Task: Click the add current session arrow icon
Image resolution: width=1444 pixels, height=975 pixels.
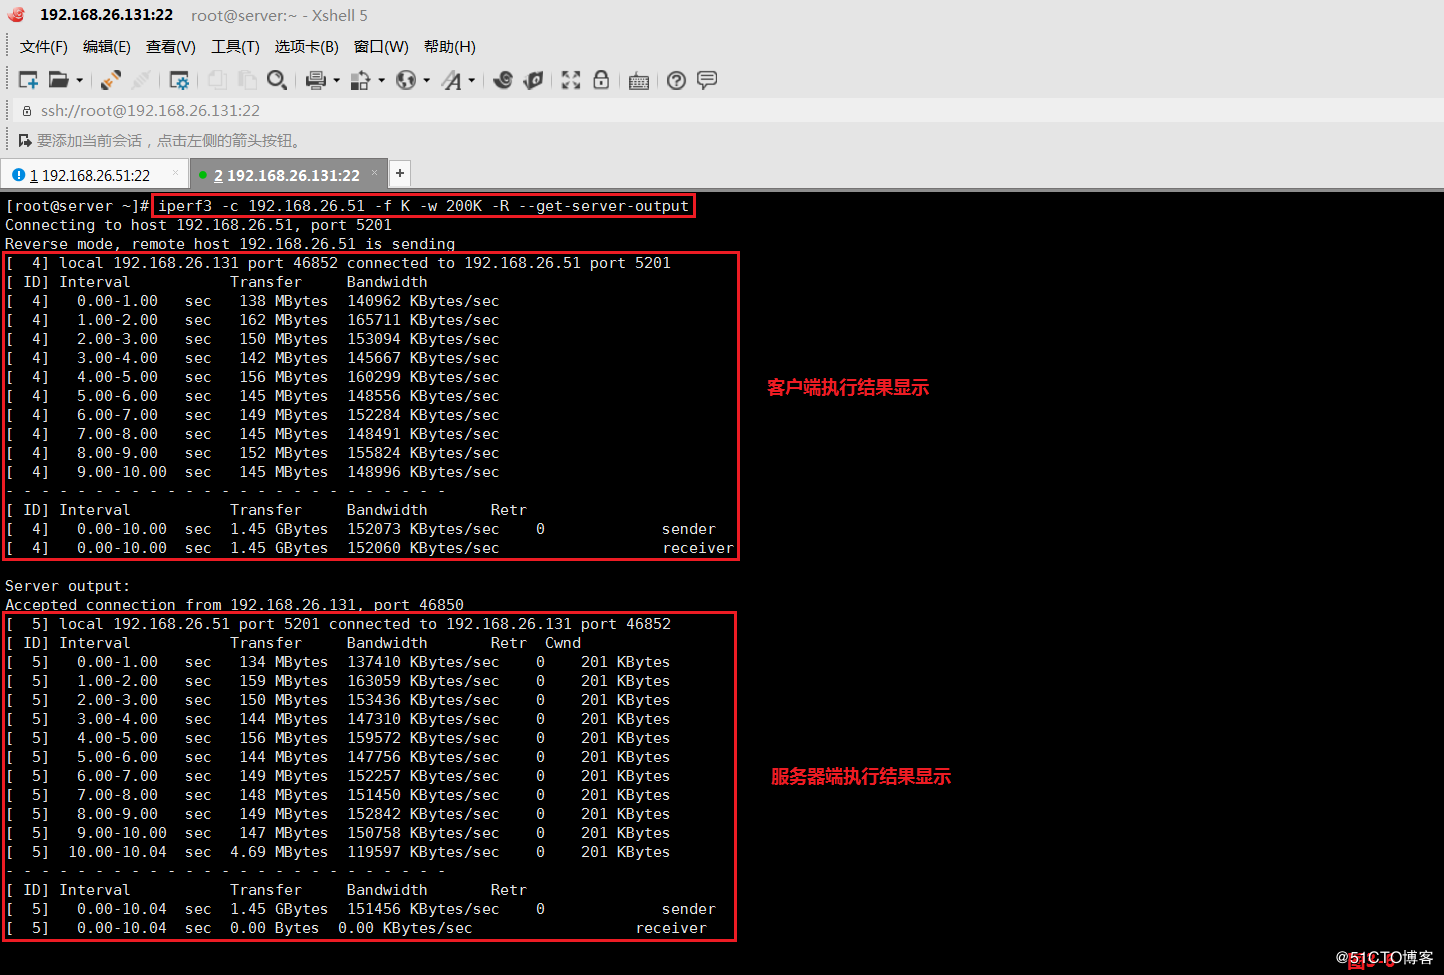Action: coord(25,140)
